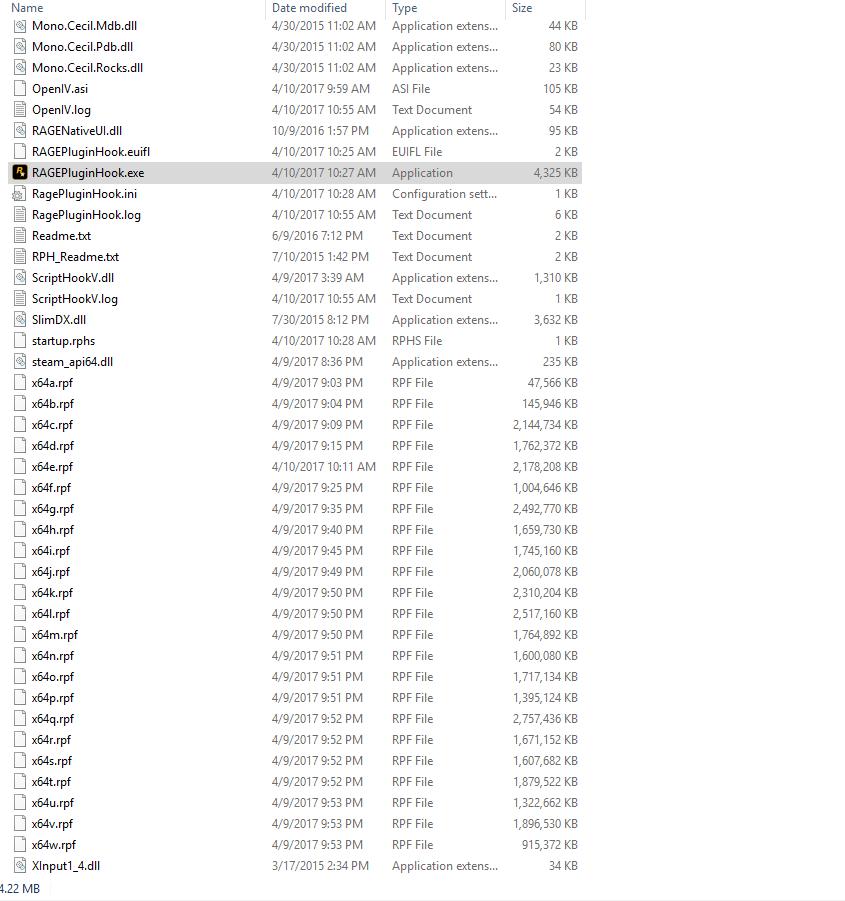Select file name x64j.rpf

(x=51, y=572)
